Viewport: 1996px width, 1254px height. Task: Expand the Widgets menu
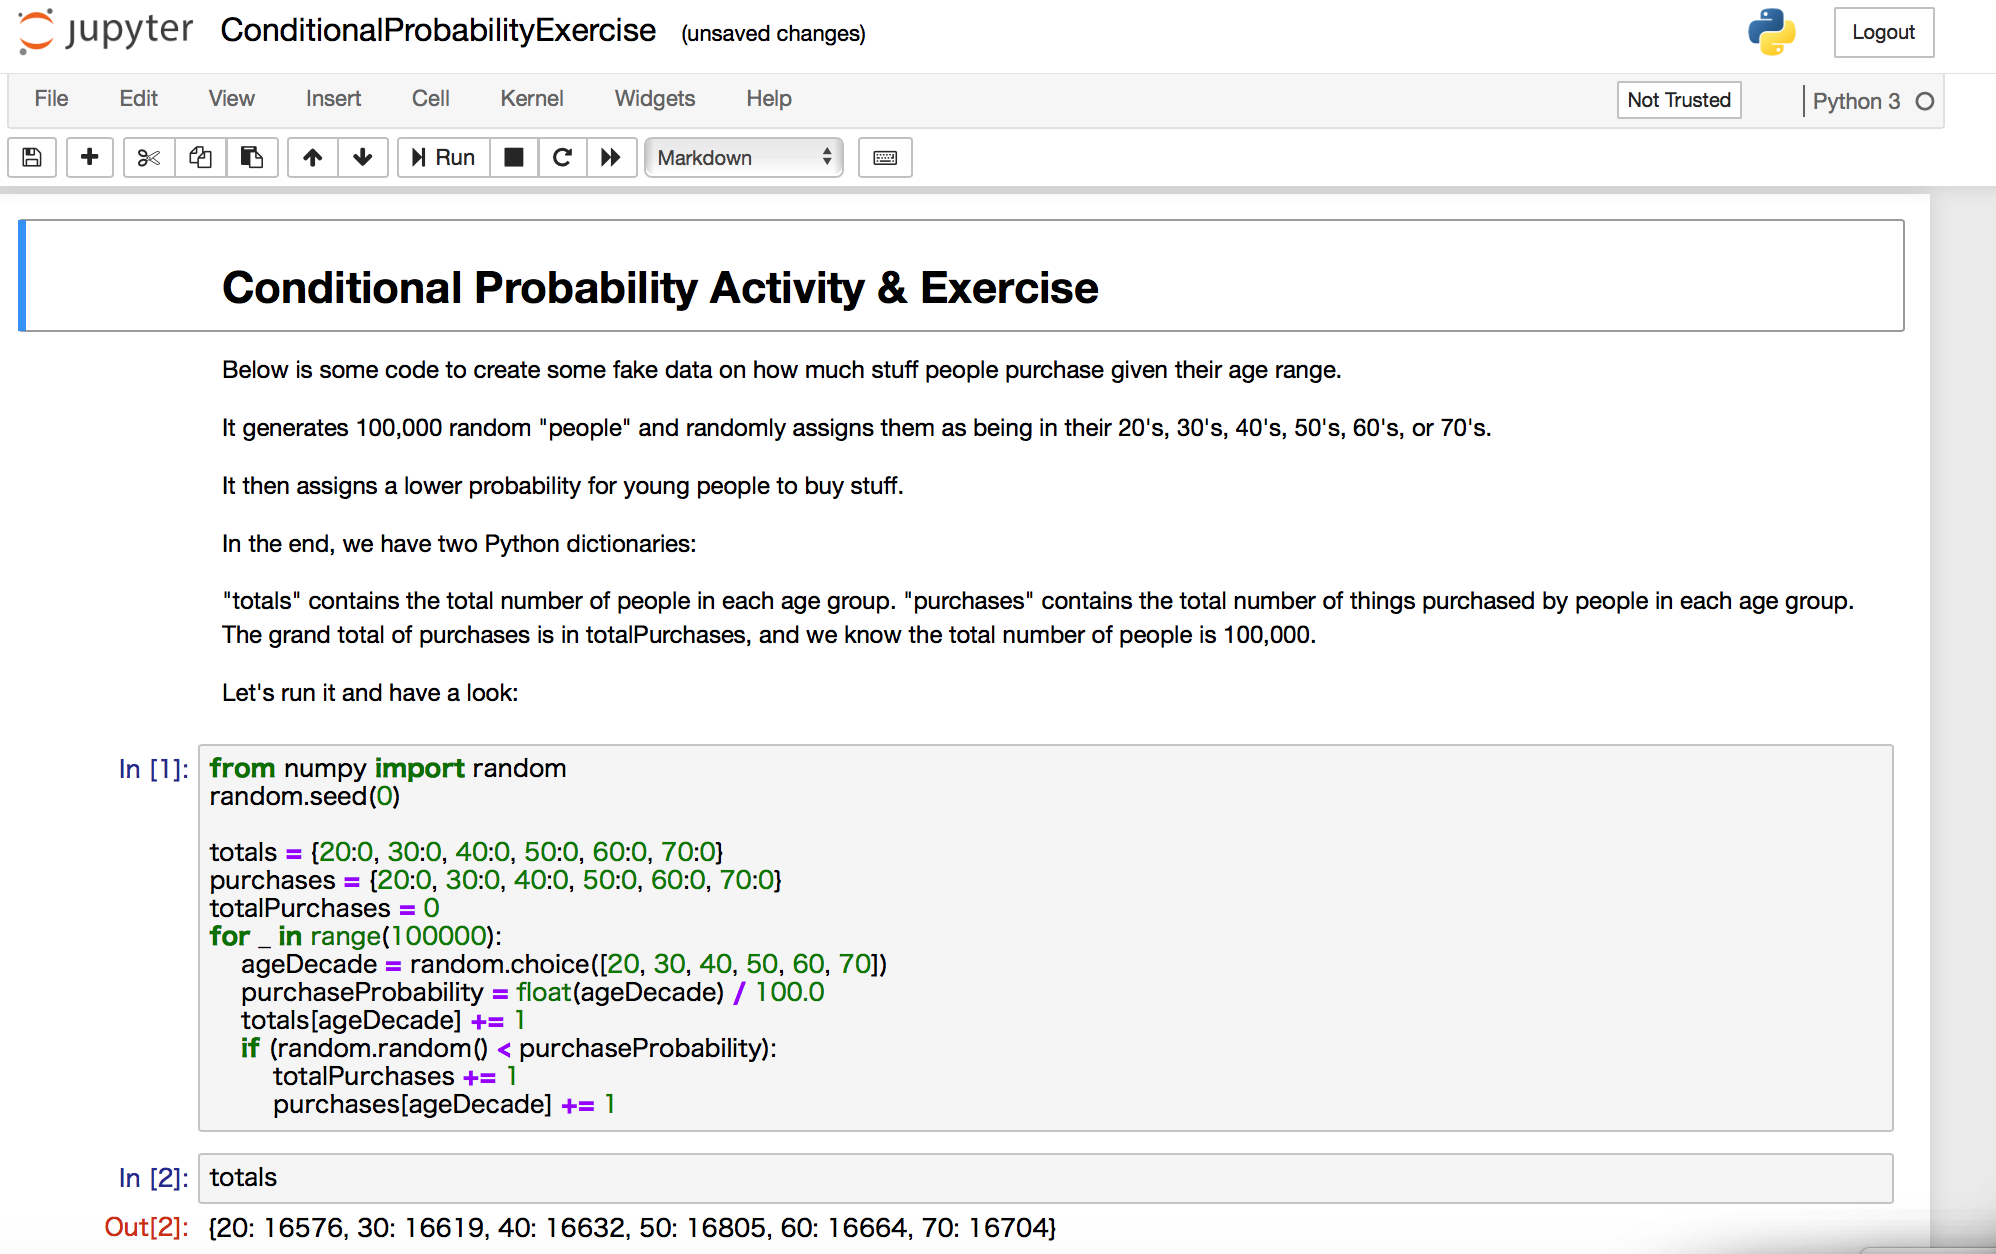point(654,99)
